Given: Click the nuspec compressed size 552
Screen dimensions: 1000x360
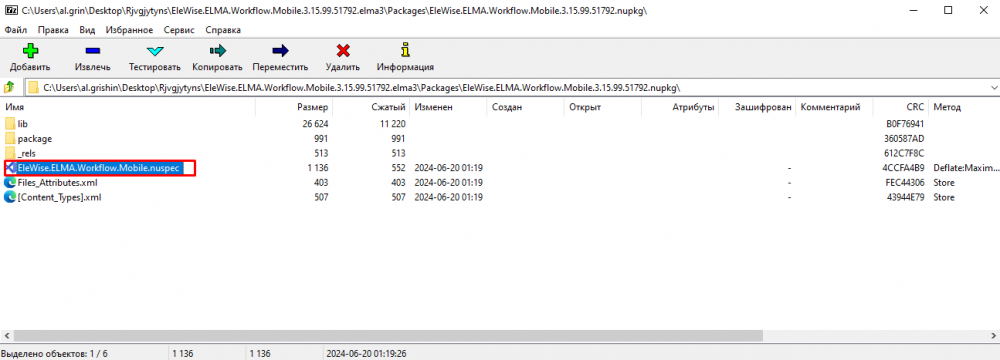Looking at the screenshot, I should click(399, 168).
